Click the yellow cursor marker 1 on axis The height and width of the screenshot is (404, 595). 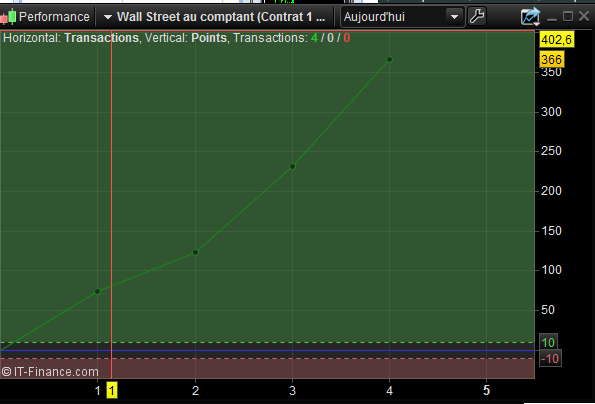pyautogui.click(x=112, y=390)
